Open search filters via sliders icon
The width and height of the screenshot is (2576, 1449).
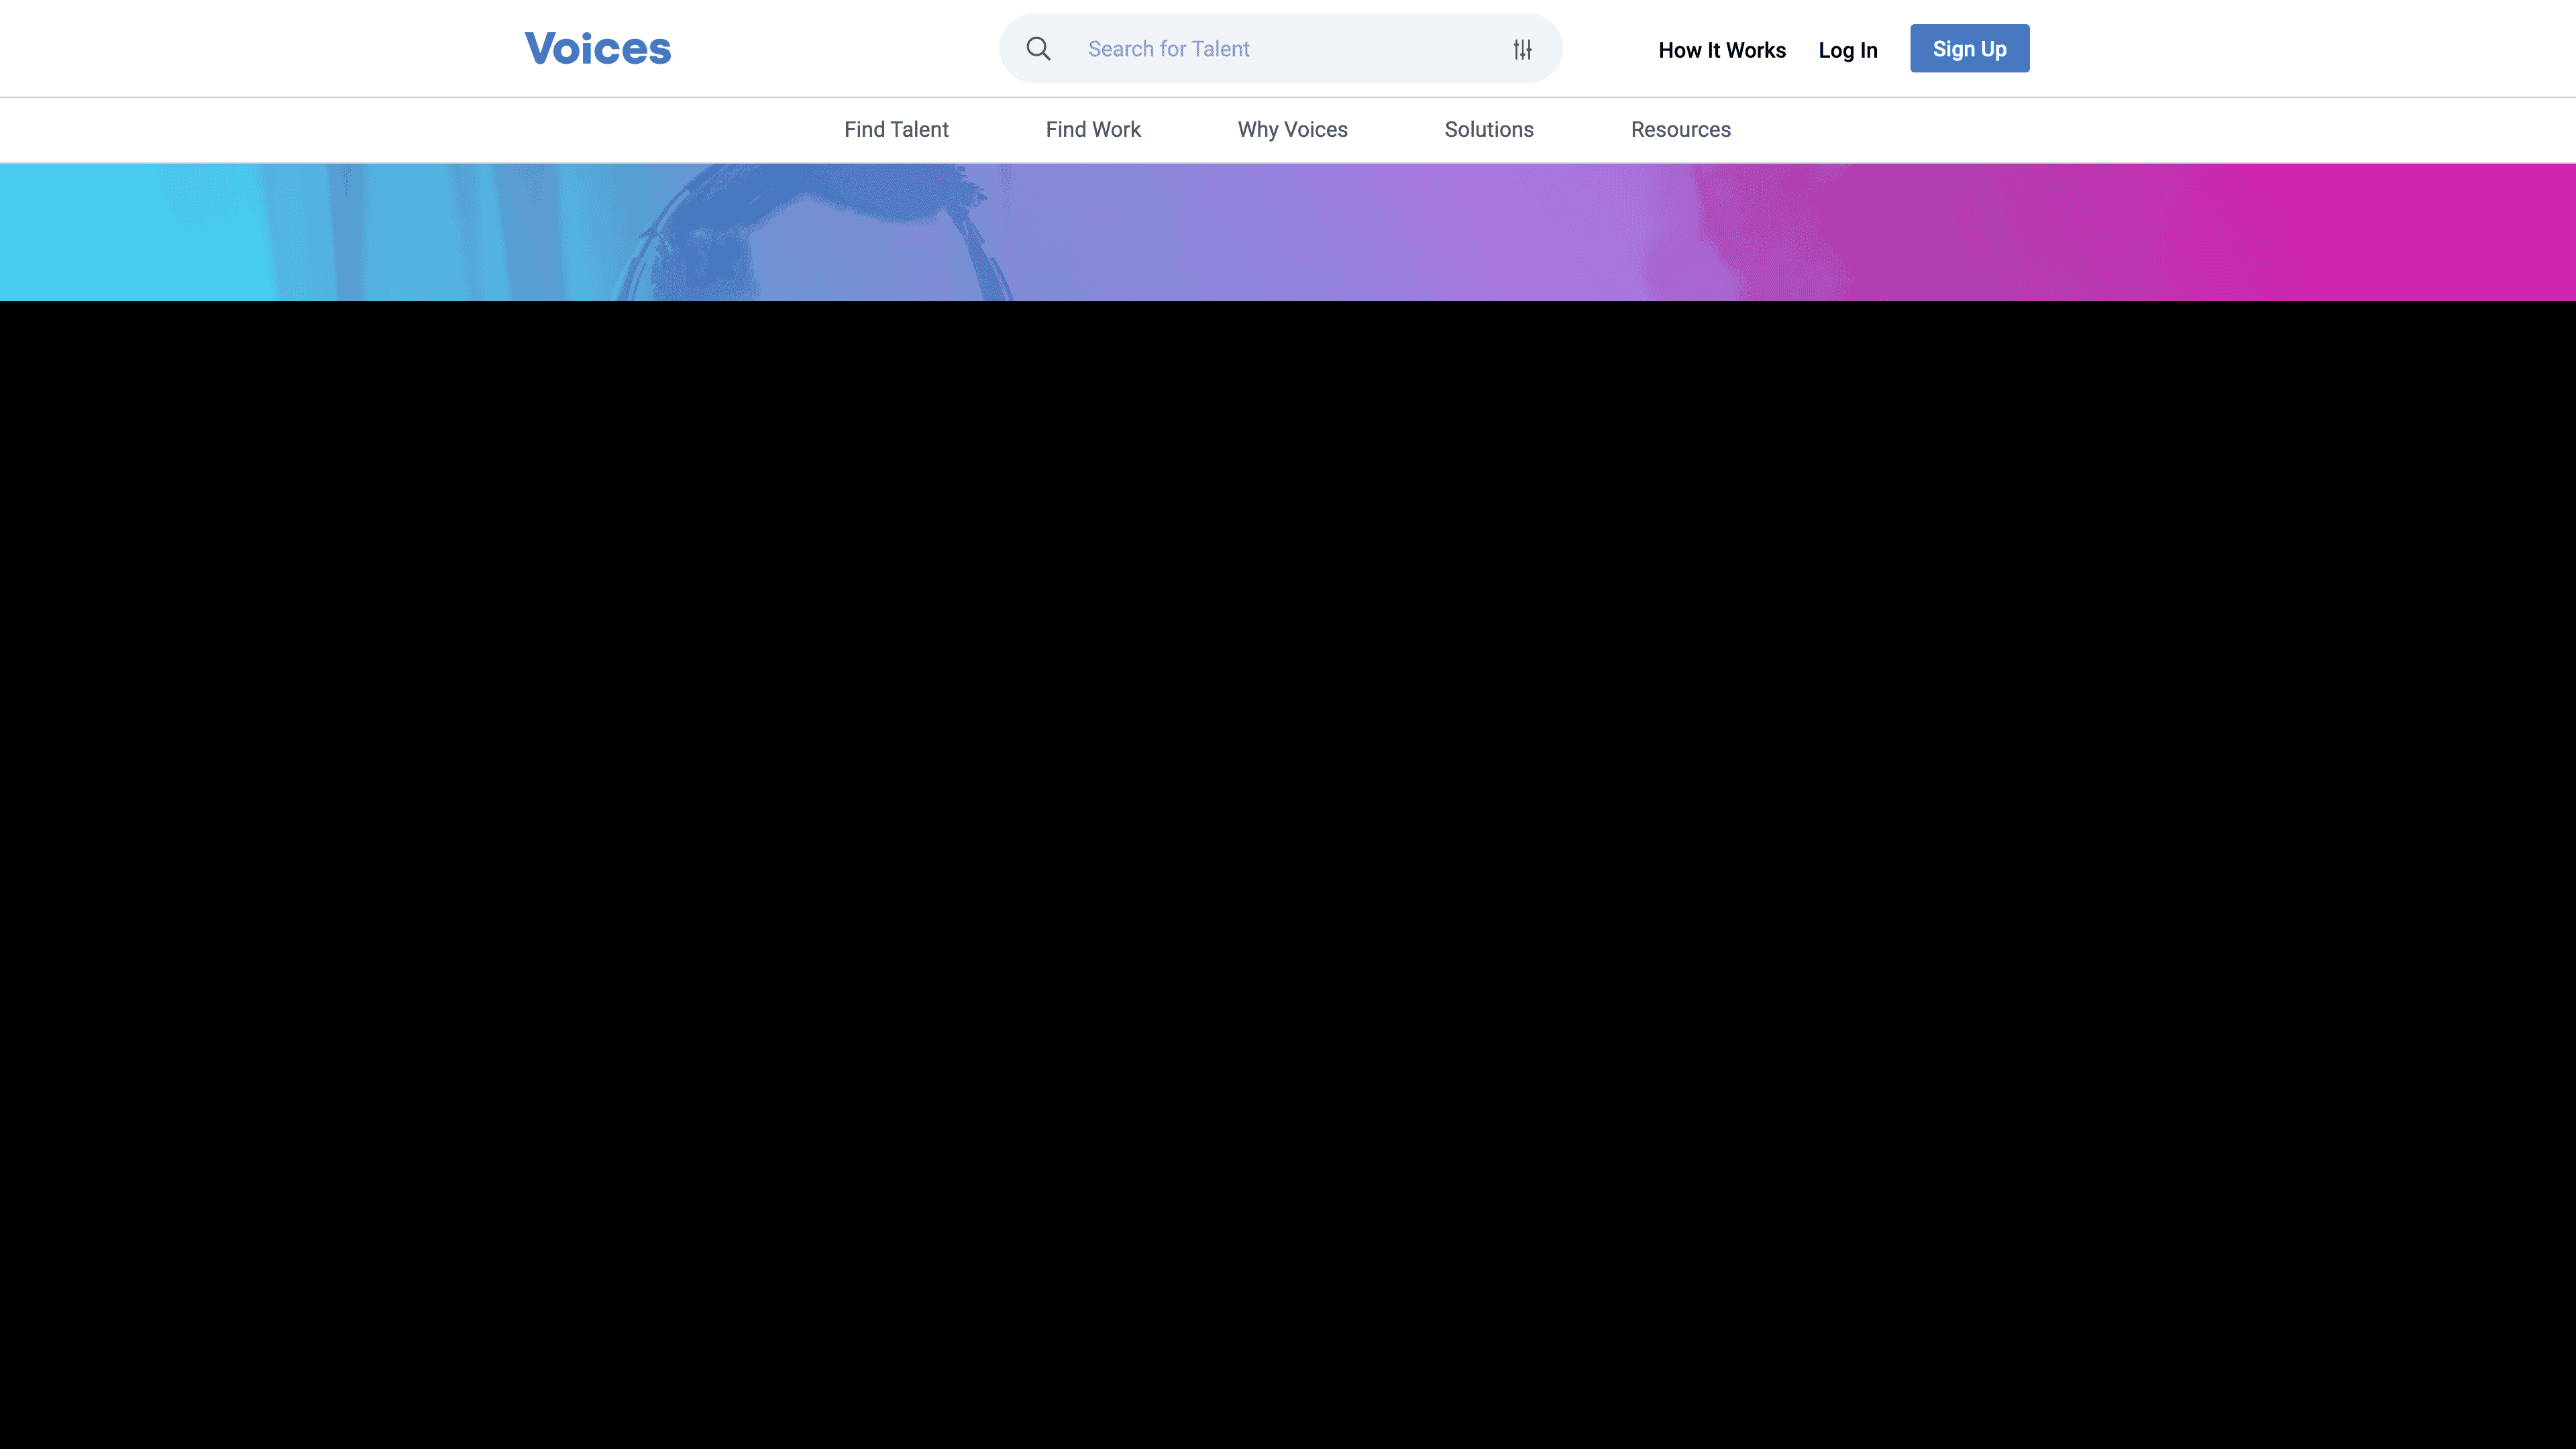click(1522, 49)
